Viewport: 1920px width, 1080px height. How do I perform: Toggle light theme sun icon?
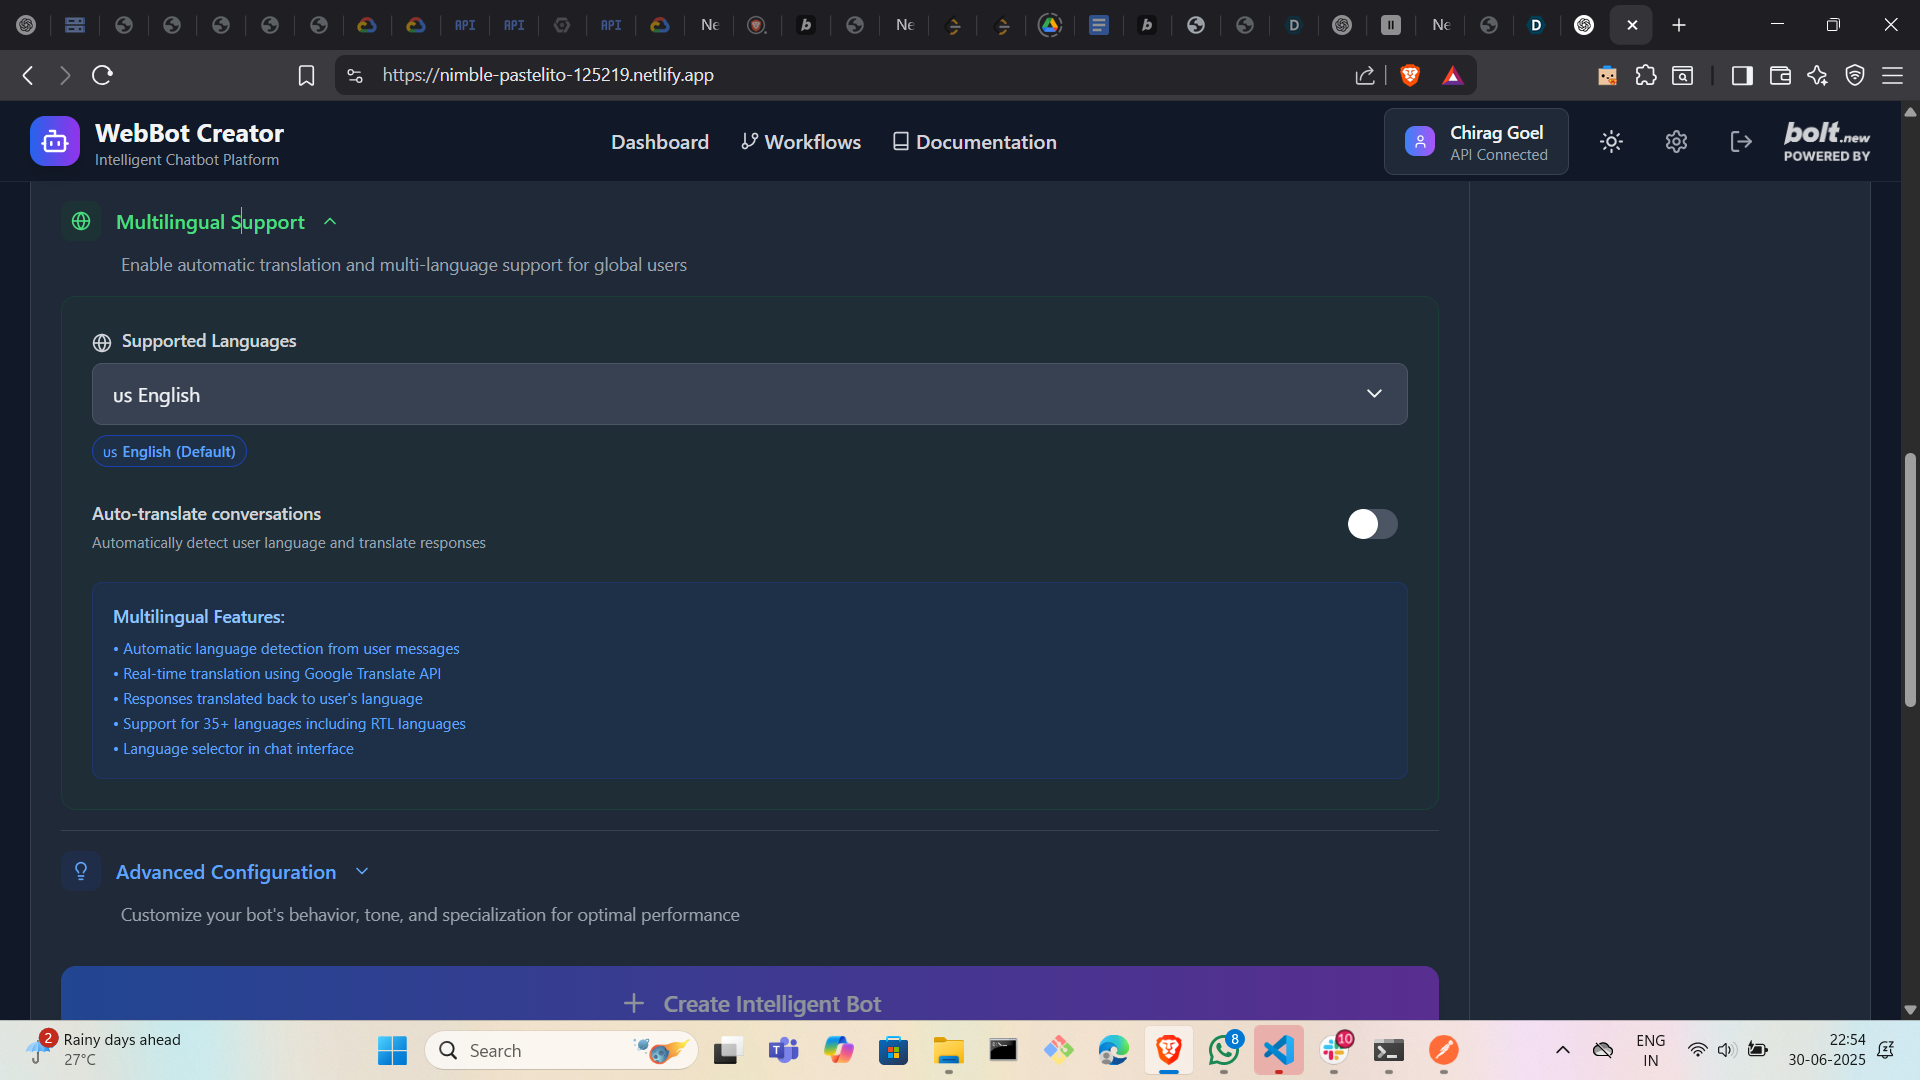[x=1611, y=142]
